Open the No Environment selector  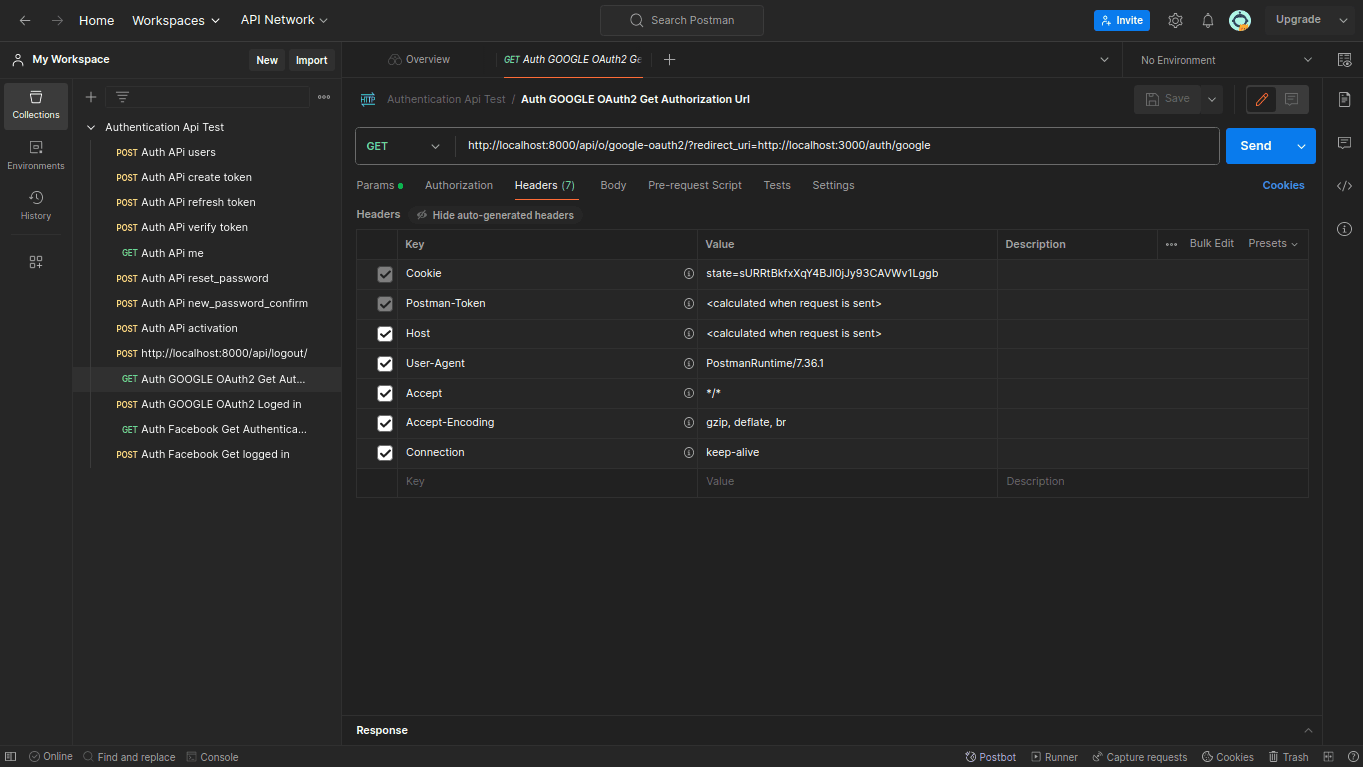[1226, 60]
